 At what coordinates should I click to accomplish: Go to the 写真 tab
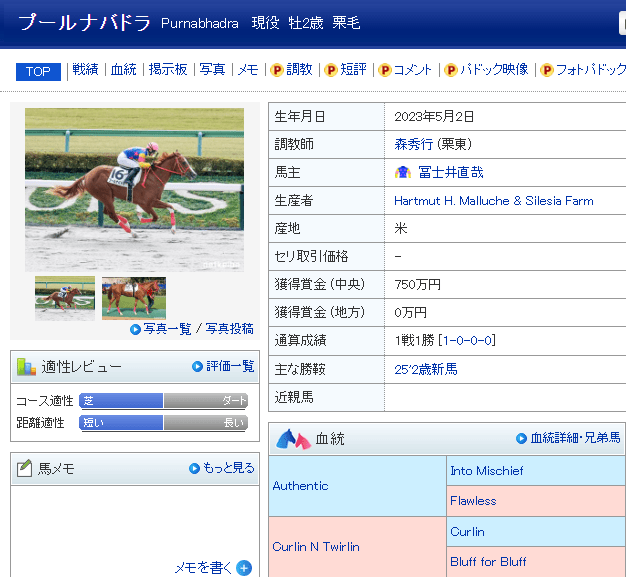coord(212,69)
